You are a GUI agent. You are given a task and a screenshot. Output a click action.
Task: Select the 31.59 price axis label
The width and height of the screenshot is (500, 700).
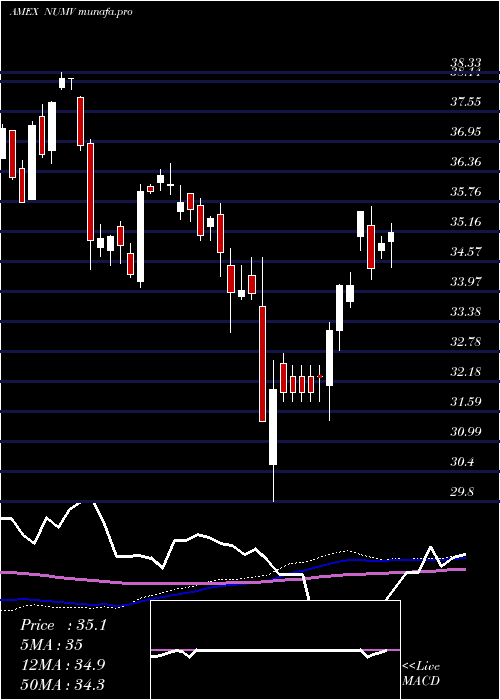click(465, 402)
